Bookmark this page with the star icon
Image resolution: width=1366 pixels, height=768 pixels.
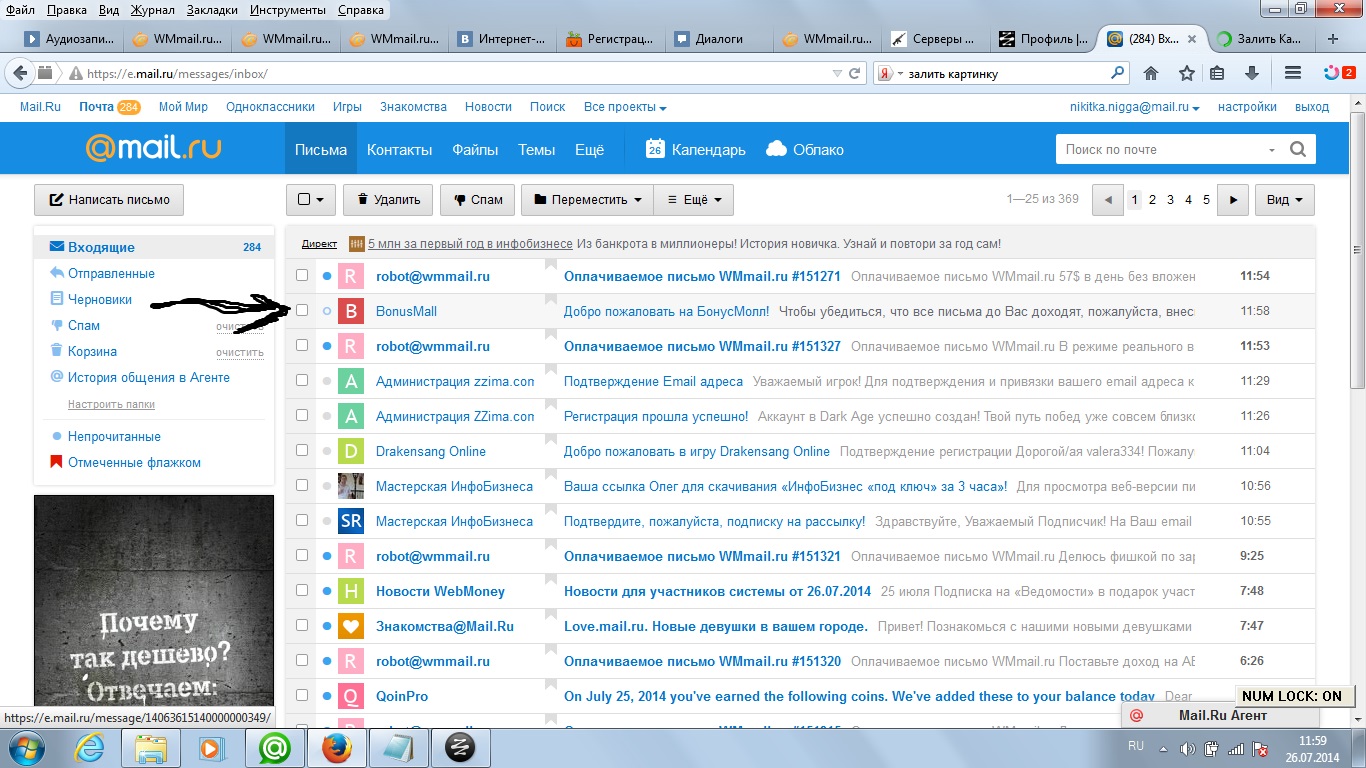point(1186,73)
